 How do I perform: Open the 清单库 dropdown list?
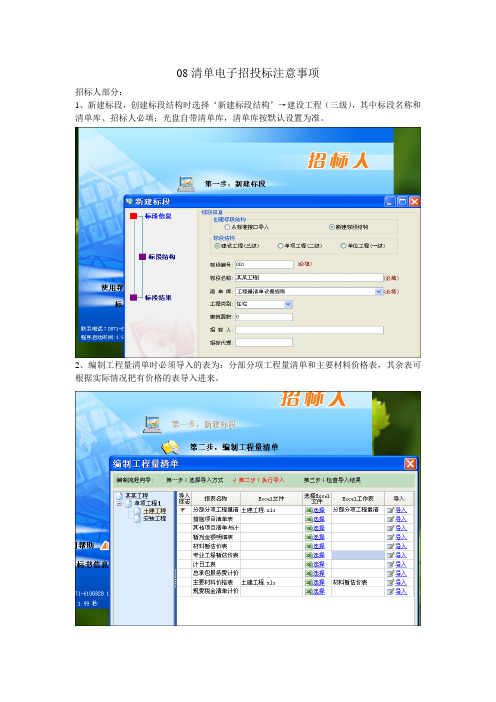(378, 291)
